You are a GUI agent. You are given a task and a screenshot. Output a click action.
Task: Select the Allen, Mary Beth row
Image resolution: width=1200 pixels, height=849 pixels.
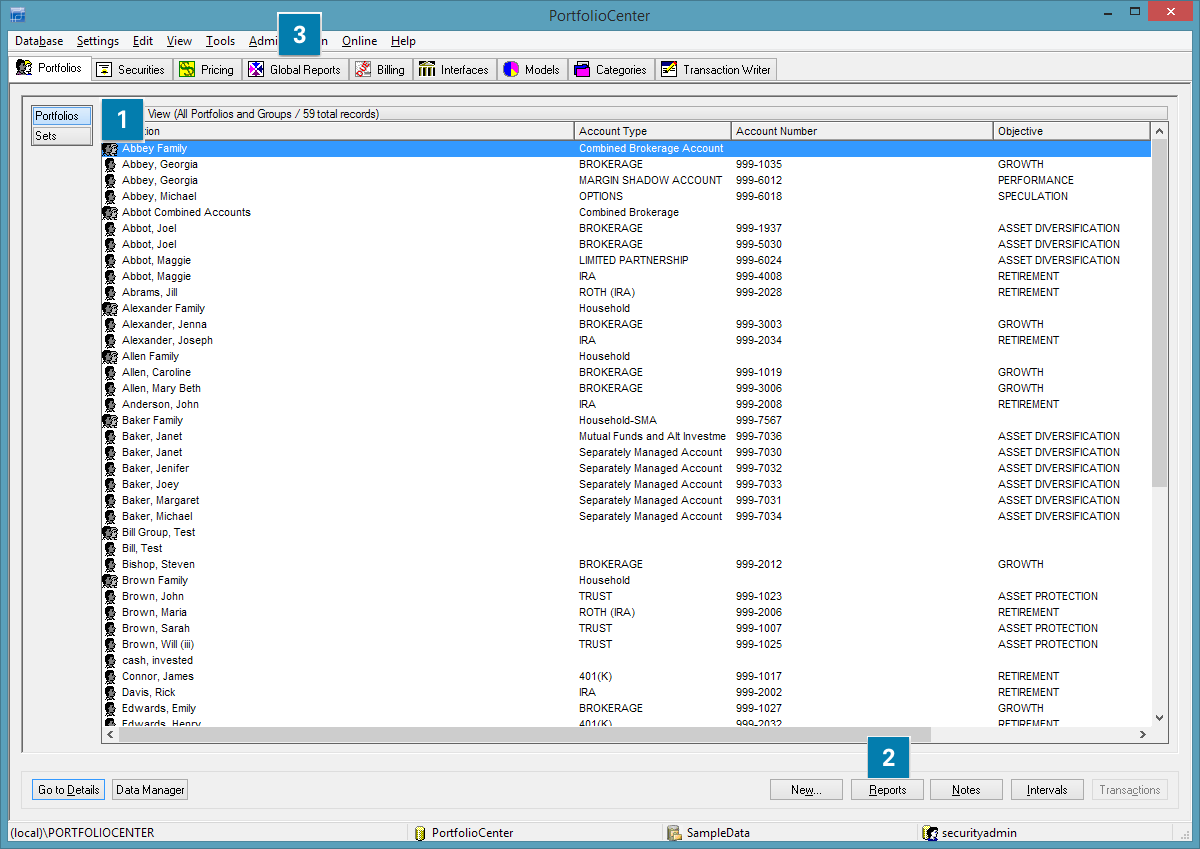tap(626, 388)
